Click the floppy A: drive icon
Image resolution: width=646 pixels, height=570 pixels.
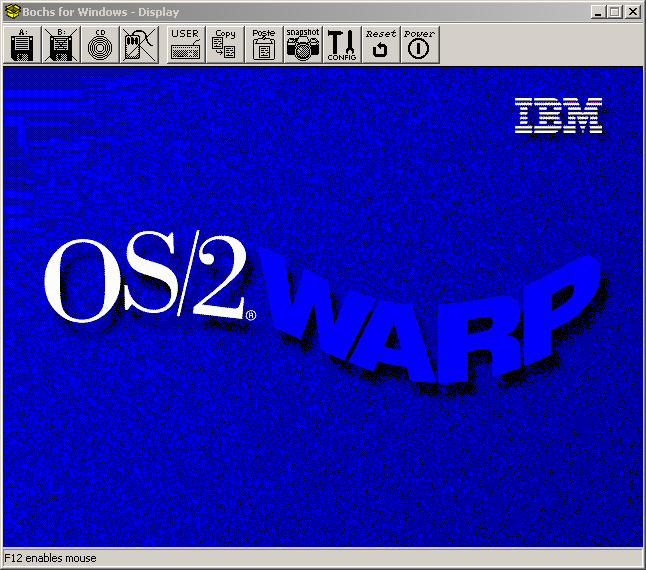[x=22, y=45]
